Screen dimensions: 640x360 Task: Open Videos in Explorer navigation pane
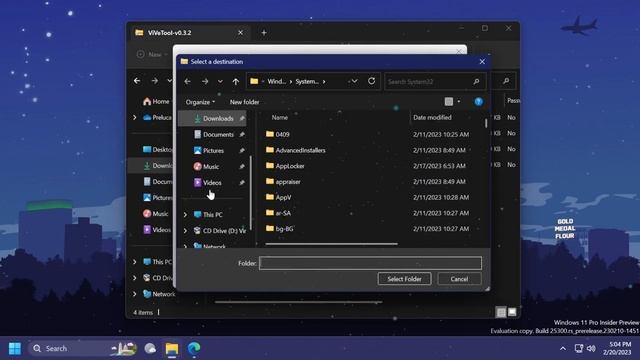pyautogui.click(x=157, y=230)
